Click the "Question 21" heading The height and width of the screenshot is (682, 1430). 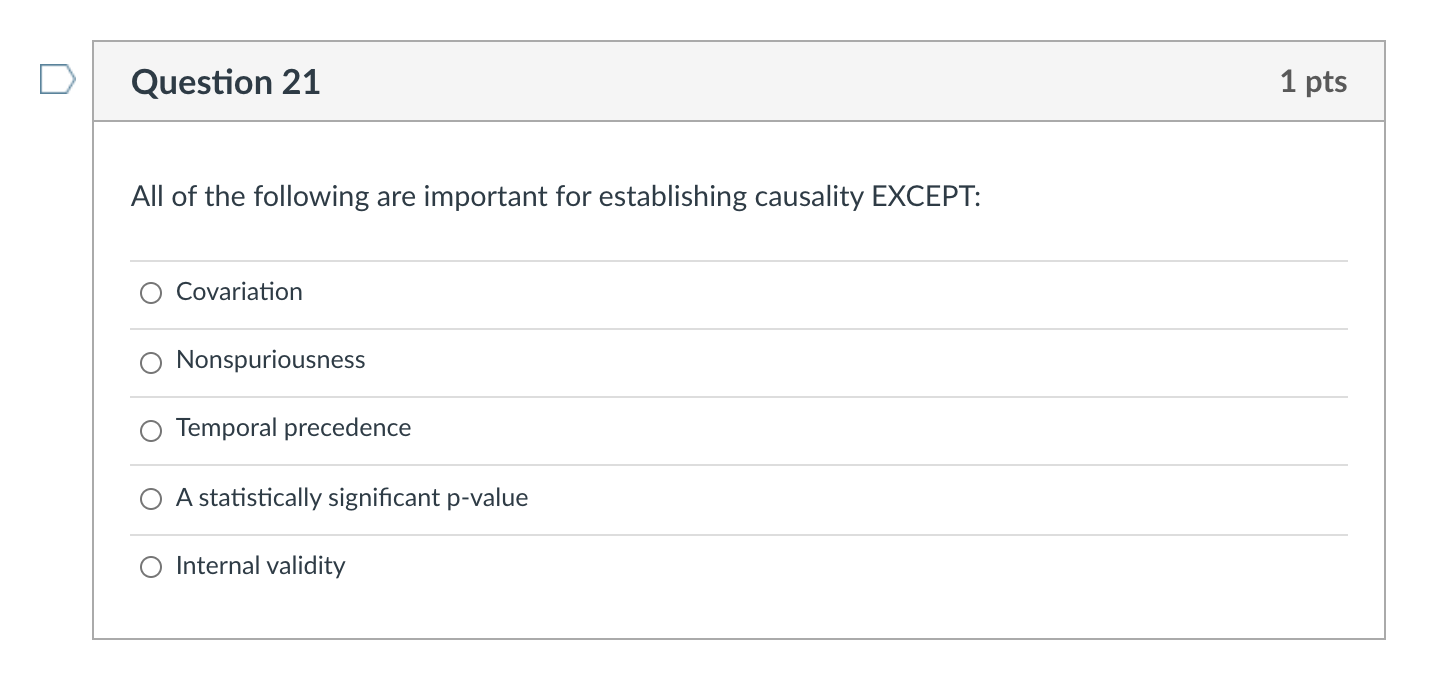pyautogui.click(x=226, y=82)
